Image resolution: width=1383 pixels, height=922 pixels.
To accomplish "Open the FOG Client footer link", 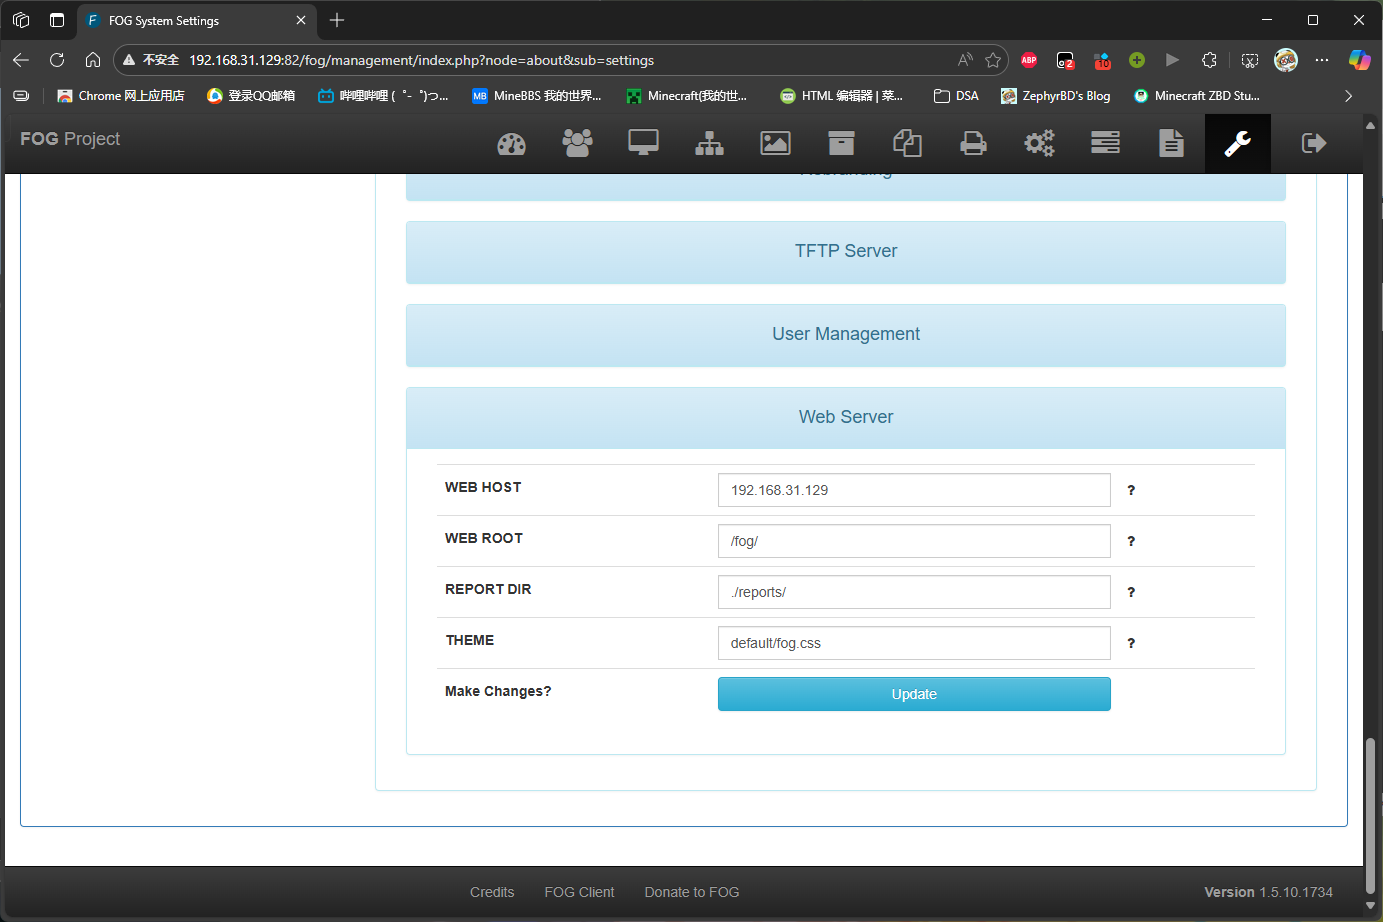I will (579, 892).
